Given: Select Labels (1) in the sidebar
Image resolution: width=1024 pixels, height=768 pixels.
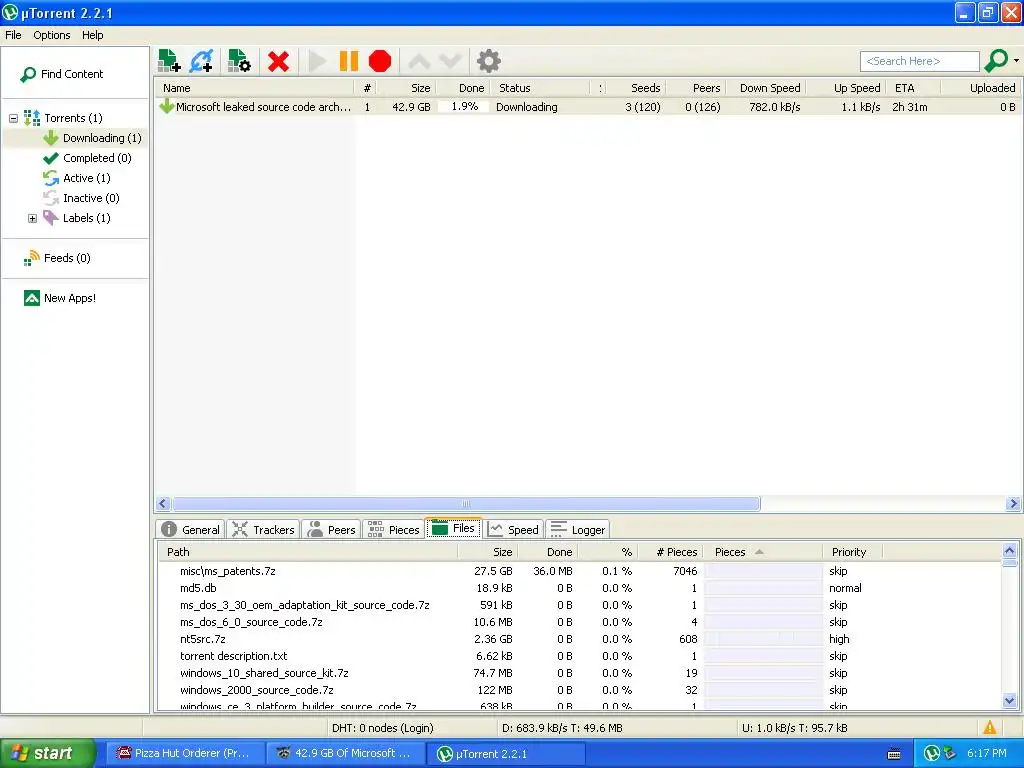Looking at the screenshot, I should (76, 218).
